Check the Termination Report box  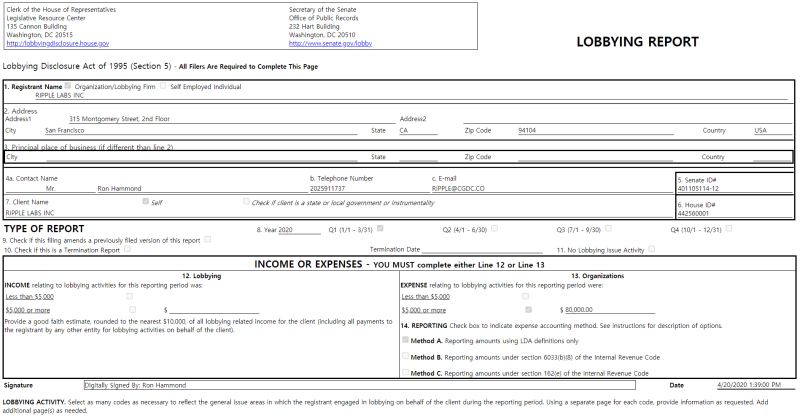pyautogui.click(x=127, y=249)
